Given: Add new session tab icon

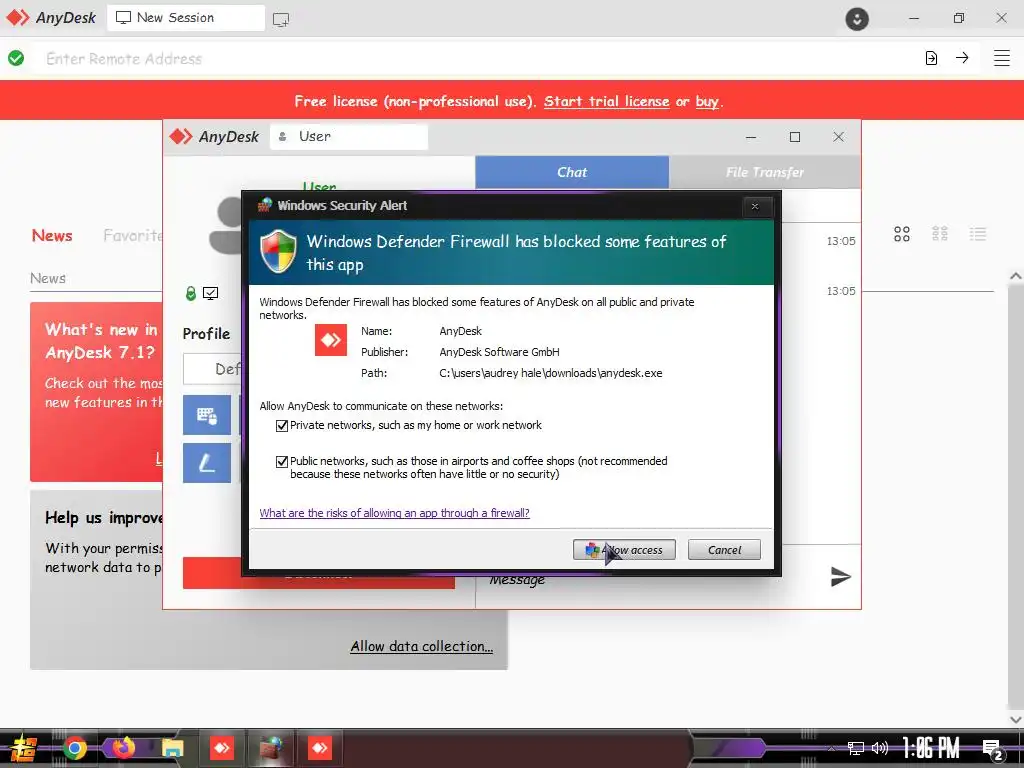Looking at the screenshot, I should pyautogui.click(x=281, y=19).
